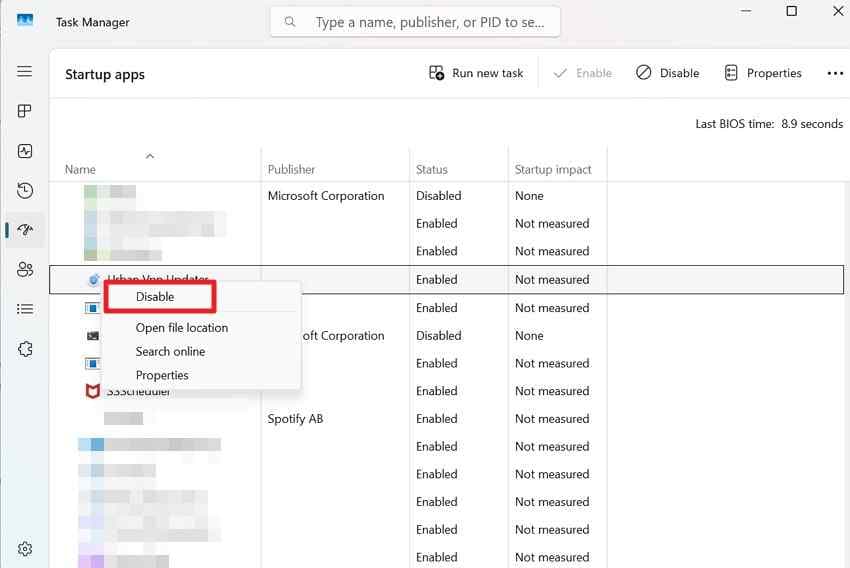Screen dimensions: 850x568
Task: Minimize the Task Manager window
Action: pyautogui.click(x=746, y=11)
